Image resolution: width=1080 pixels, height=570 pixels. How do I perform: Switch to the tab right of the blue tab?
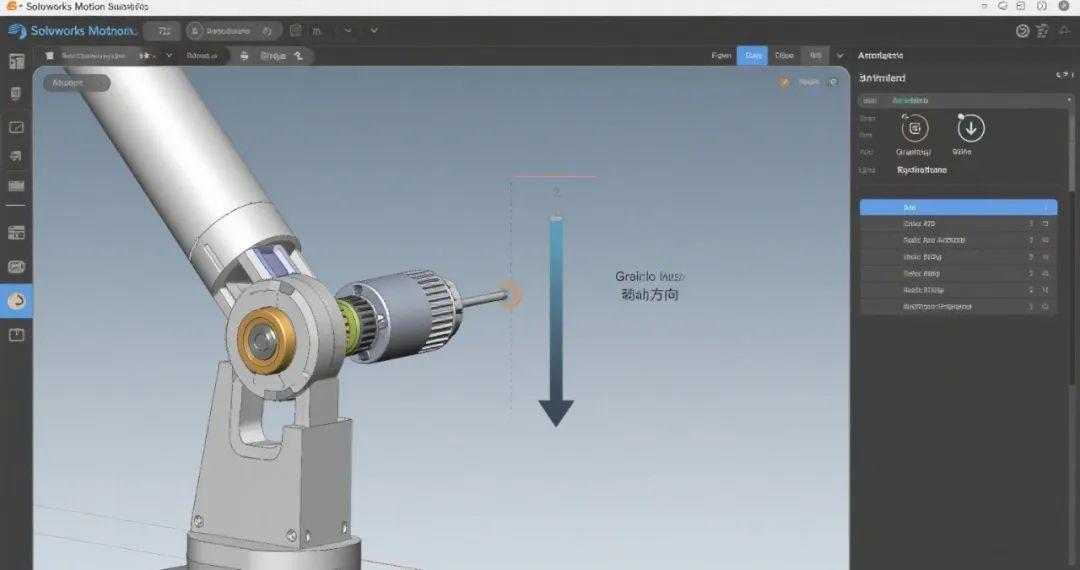pos(784,56)
